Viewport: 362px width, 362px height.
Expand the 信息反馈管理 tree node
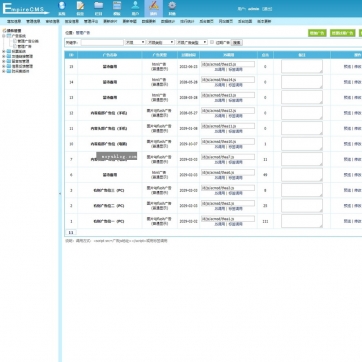click(4, 66)
